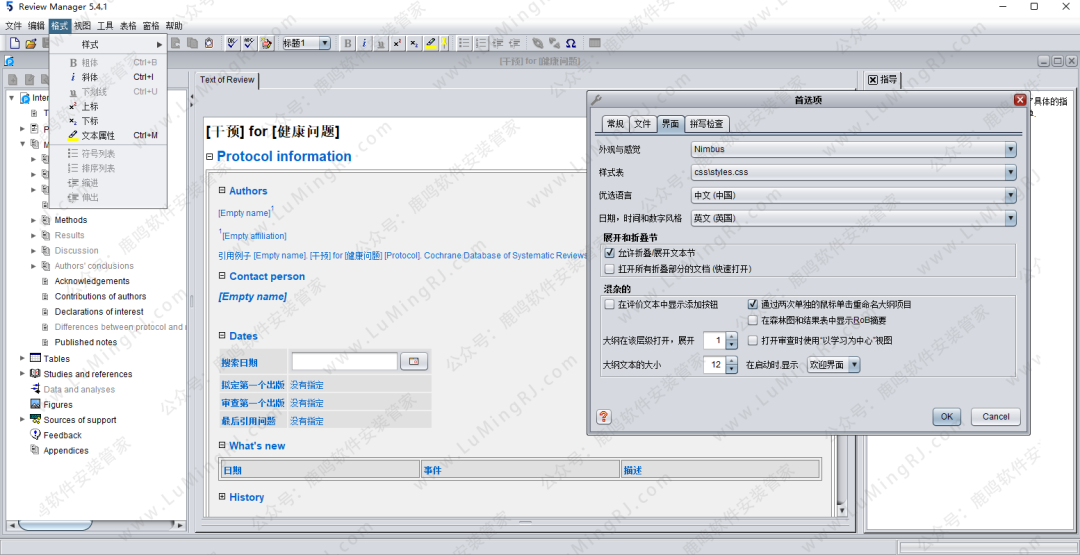Image resolution: width=1080 pixels, height=555 pixels.
Task: Toggle '允许折叠/展开文本节' checkbox
Action: [610, 254]
